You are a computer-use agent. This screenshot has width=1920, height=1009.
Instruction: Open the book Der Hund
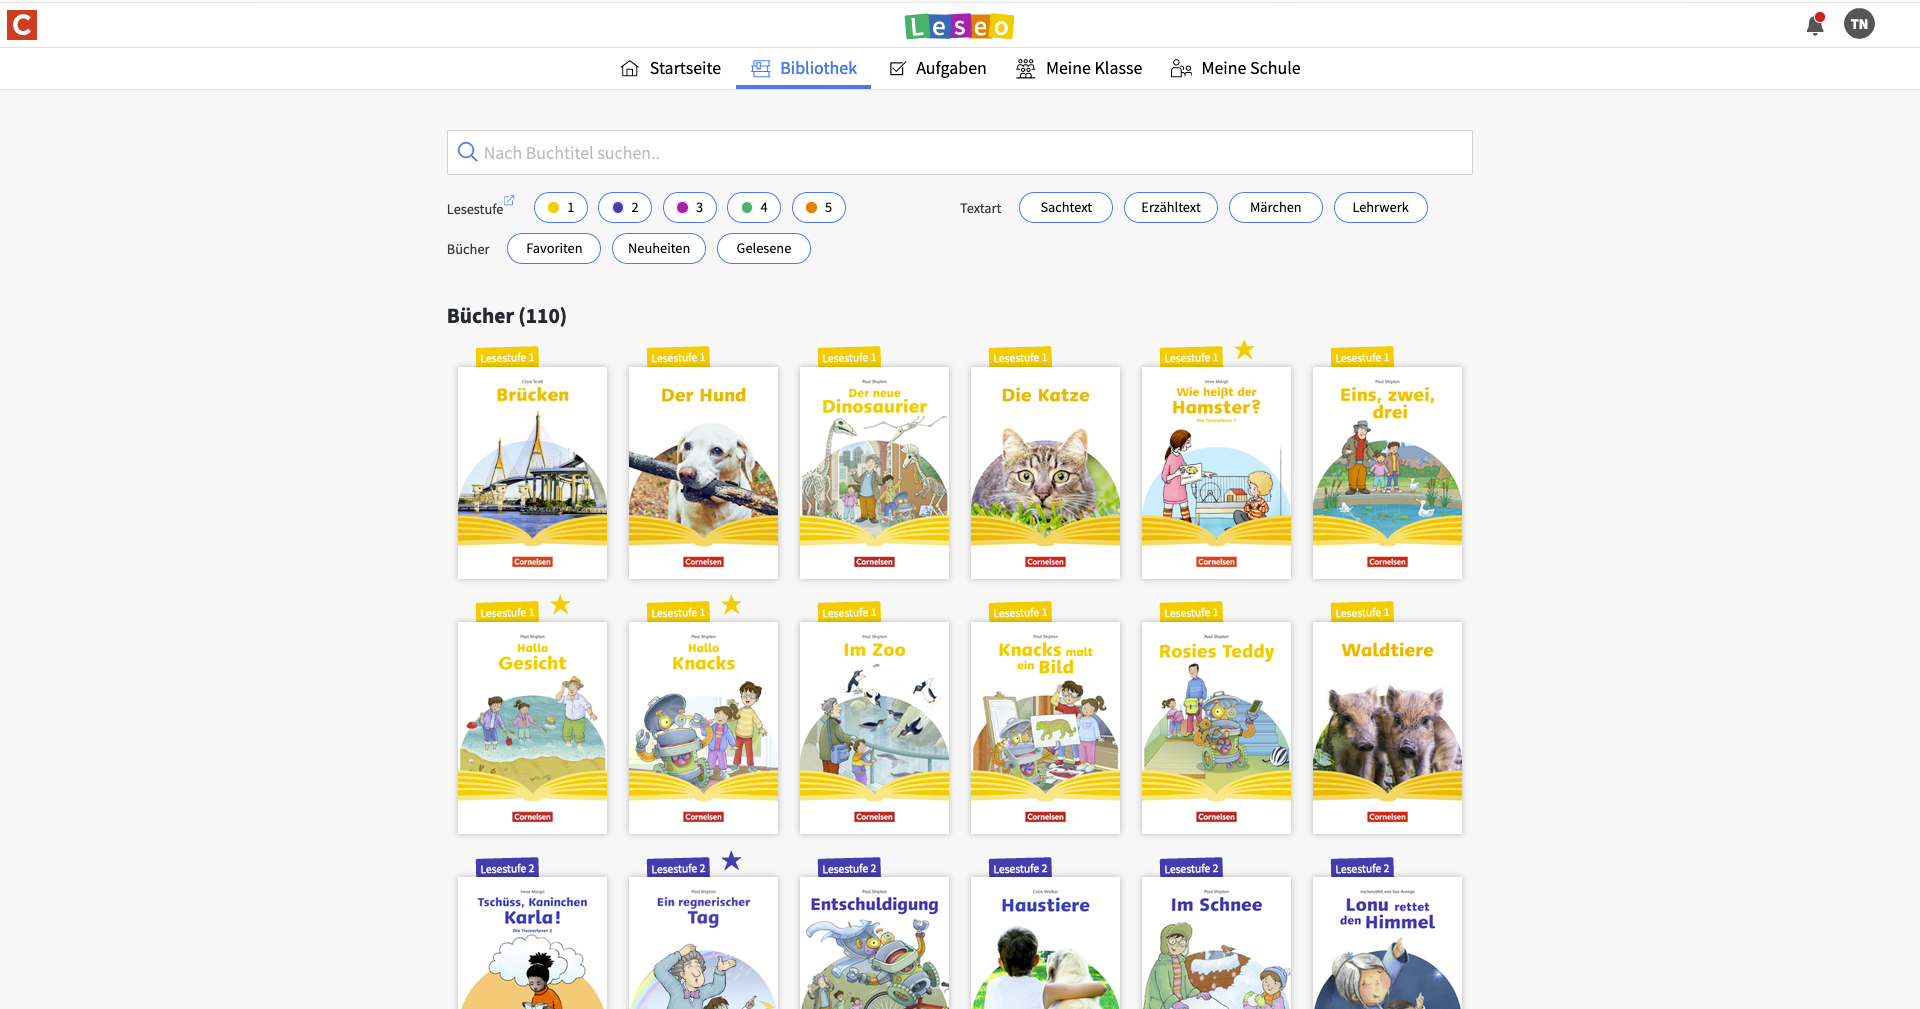point(703,472)
